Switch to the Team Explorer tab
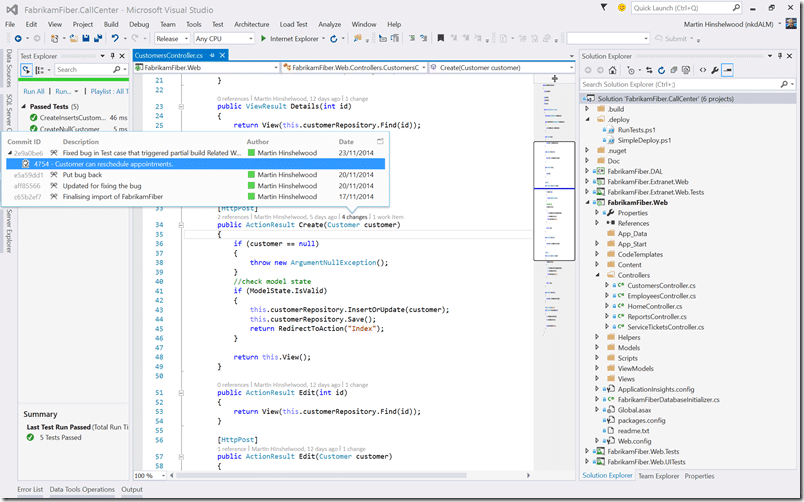The height and width of the screenshot is (502, 804). [x=658, y=476]
